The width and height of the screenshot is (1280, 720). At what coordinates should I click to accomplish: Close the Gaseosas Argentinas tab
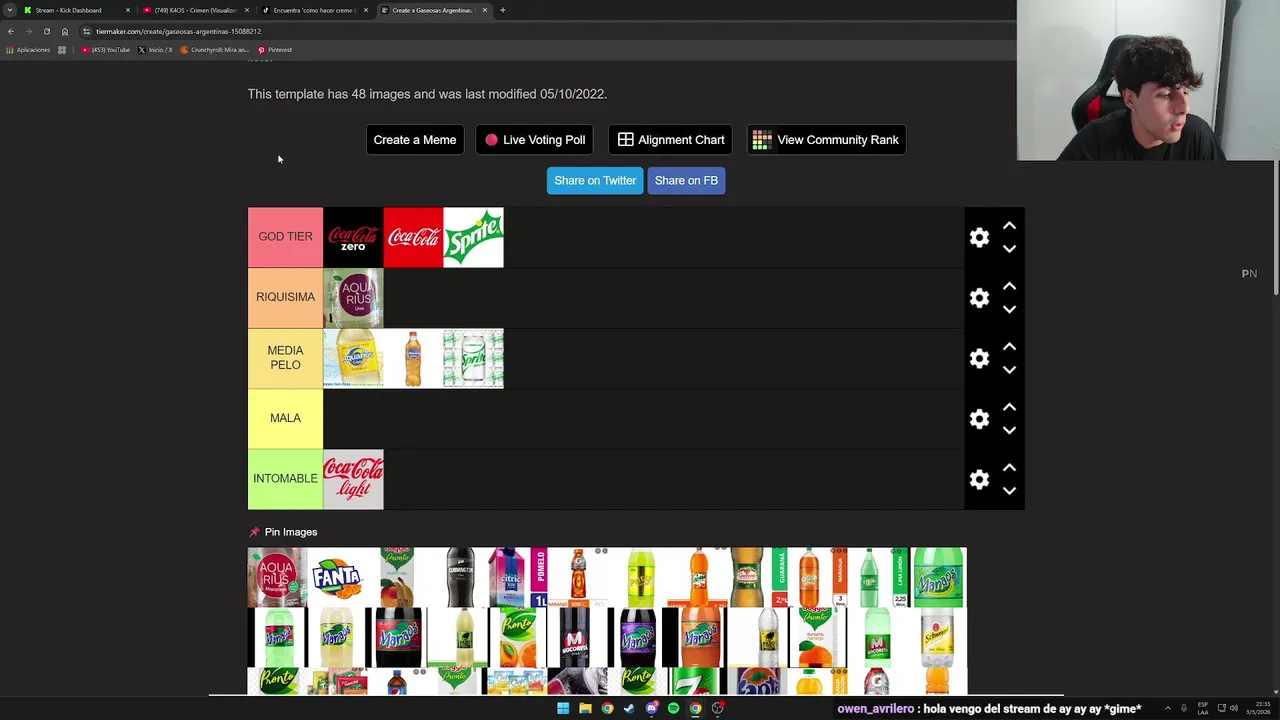(x=485, y=10)
